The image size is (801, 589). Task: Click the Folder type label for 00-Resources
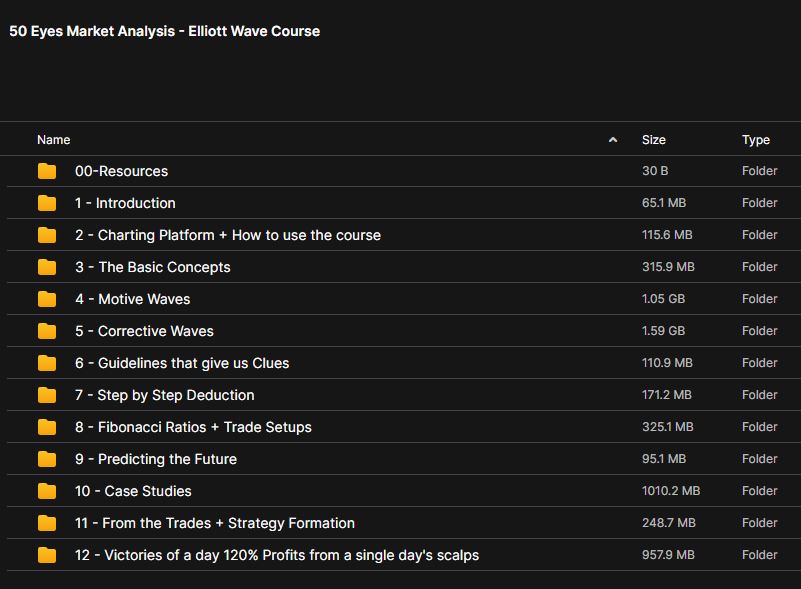pos(760,171)
